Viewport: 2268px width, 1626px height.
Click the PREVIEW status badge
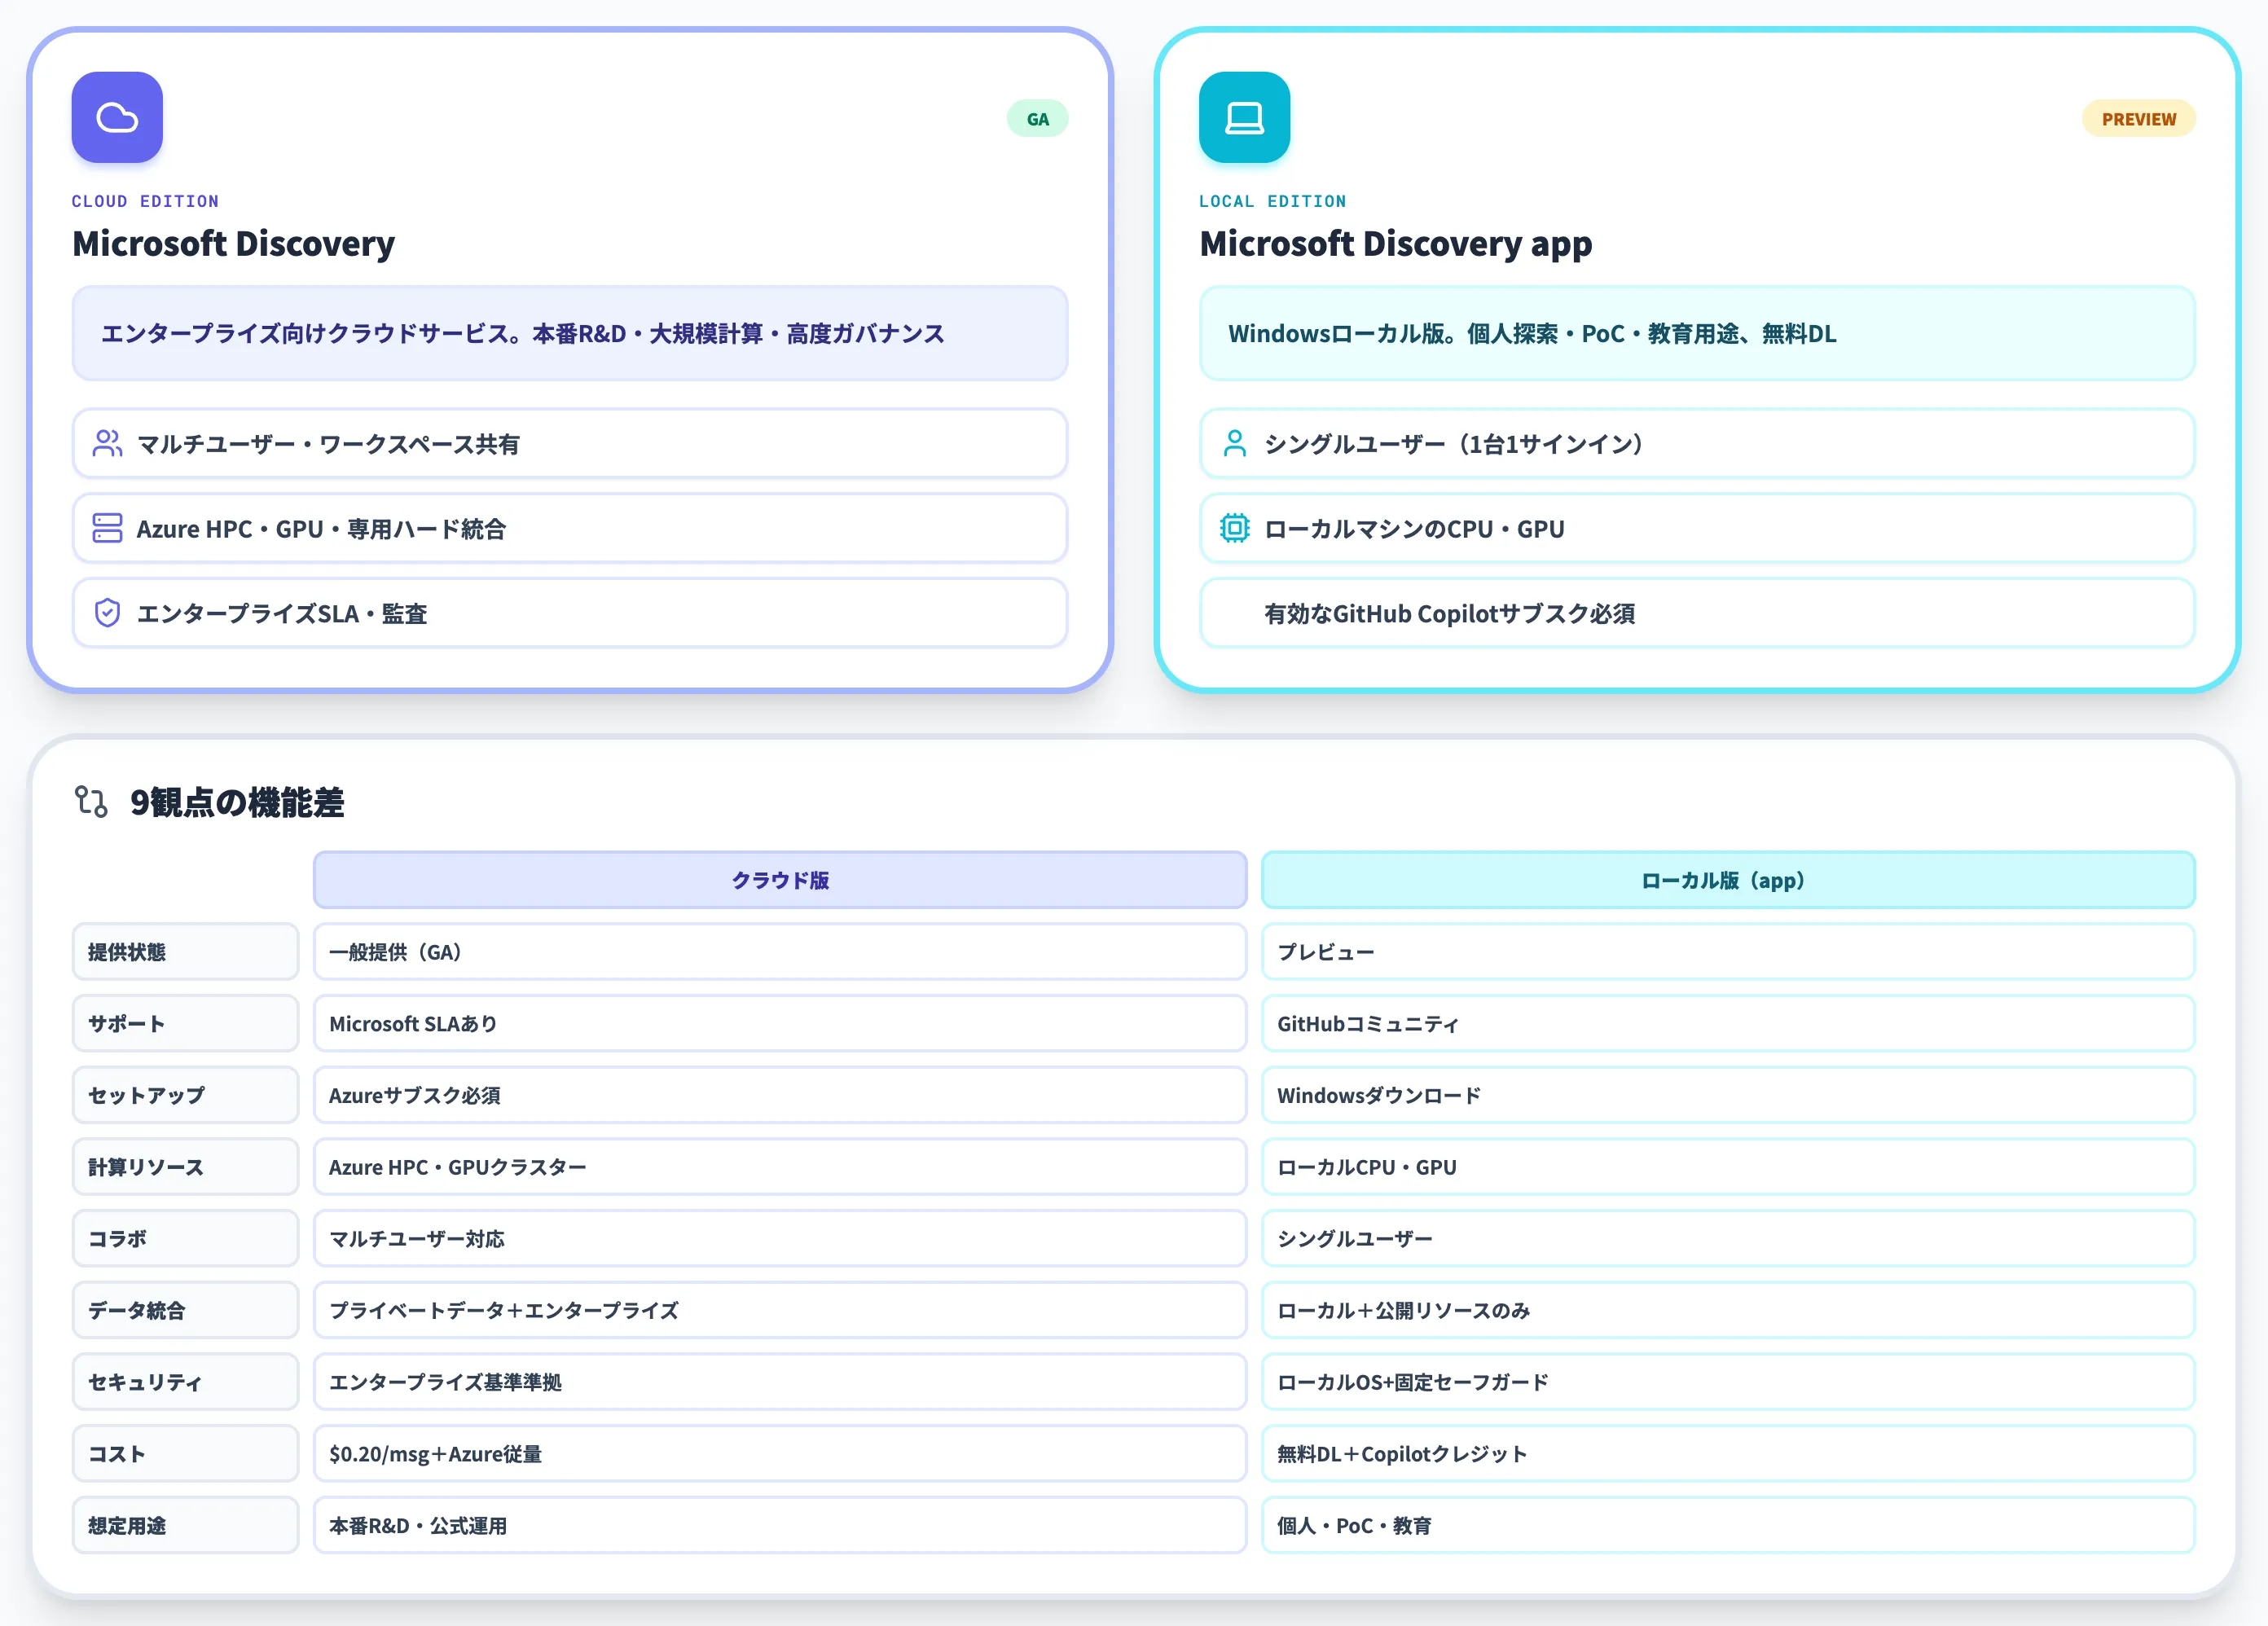click(x=2138, y=119)
